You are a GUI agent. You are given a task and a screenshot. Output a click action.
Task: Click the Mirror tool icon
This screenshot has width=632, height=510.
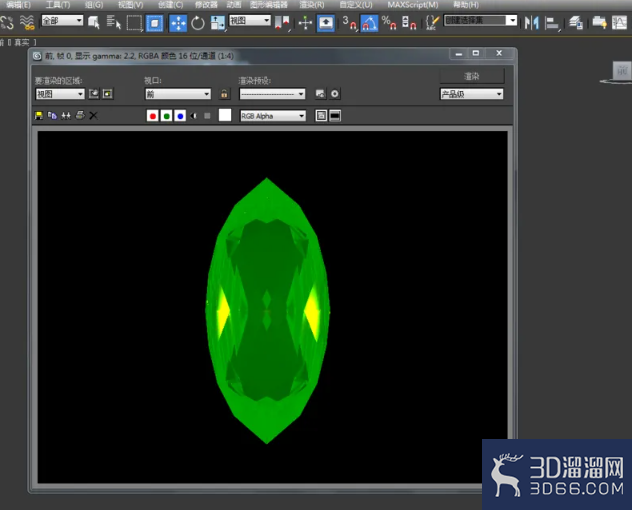pyautogui.click(x=531, y=23)
